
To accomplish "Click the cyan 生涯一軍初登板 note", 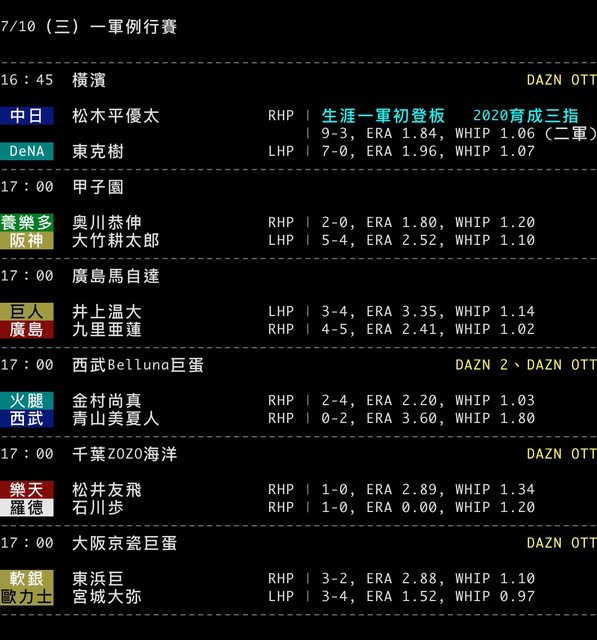I will coord(383,116).
